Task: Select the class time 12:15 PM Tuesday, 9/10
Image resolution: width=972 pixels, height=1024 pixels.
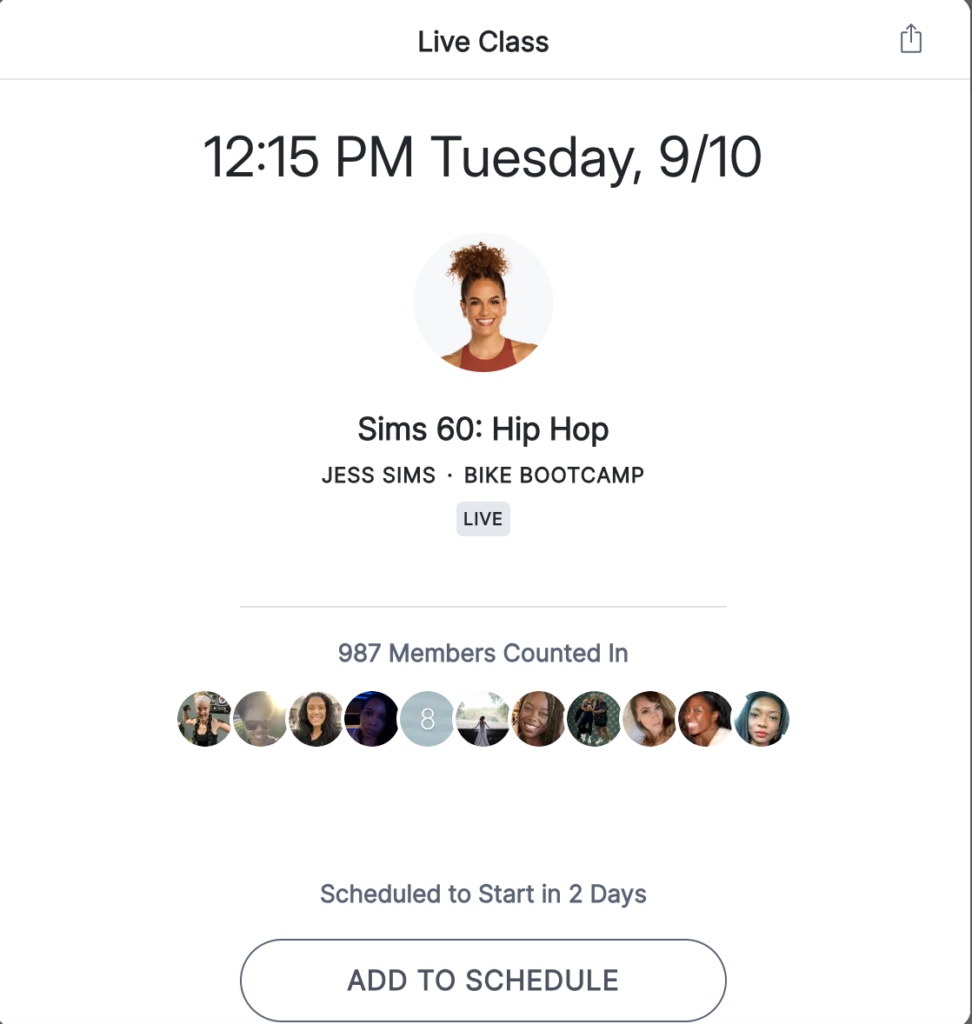Action: click(483, 157)
